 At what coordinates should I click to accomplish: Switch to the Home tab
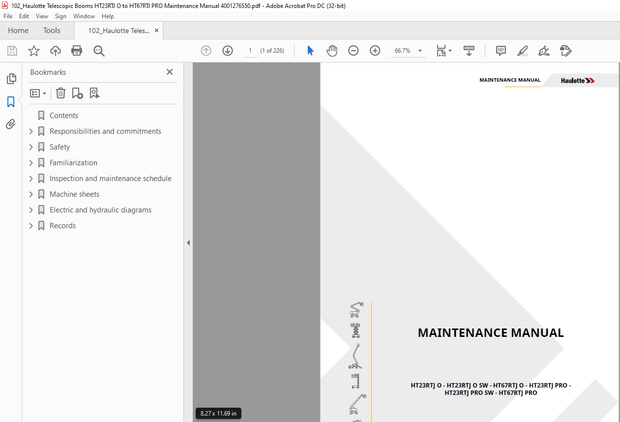coord(18,30)
